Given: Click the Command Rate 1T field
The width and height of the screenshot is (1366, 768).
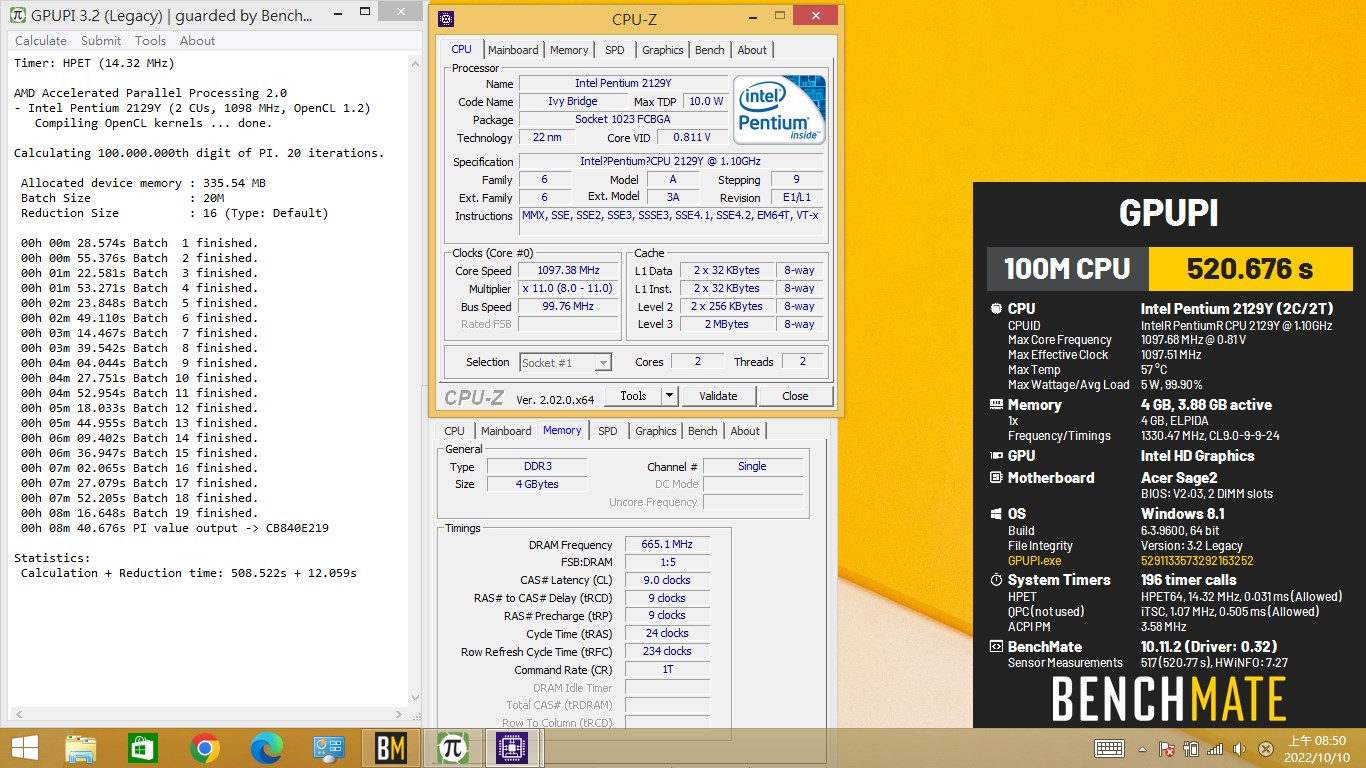Looking at the screenshot, I should pyautogui.click(x=667, y=670).
